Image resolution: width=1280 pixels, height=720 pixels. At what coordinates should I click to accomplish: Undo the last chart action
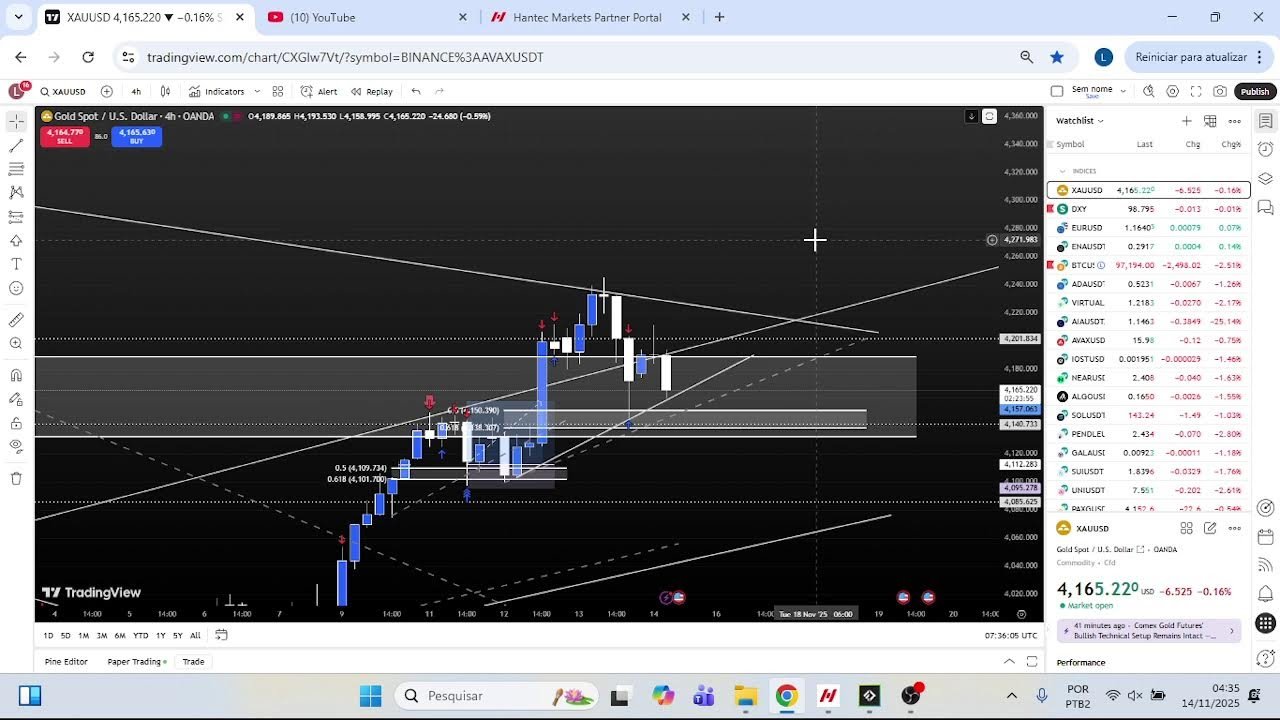tap(416, 91)
